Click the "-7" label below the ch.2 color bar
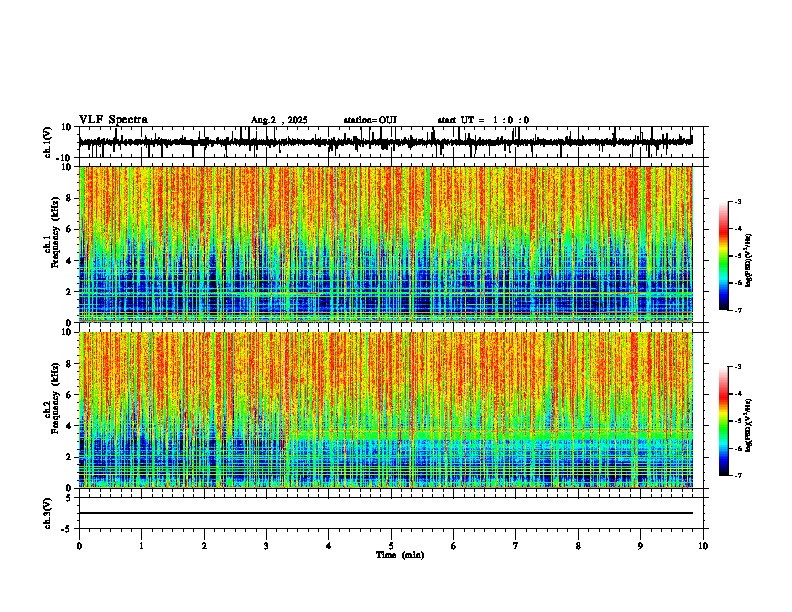 point(737,476)
